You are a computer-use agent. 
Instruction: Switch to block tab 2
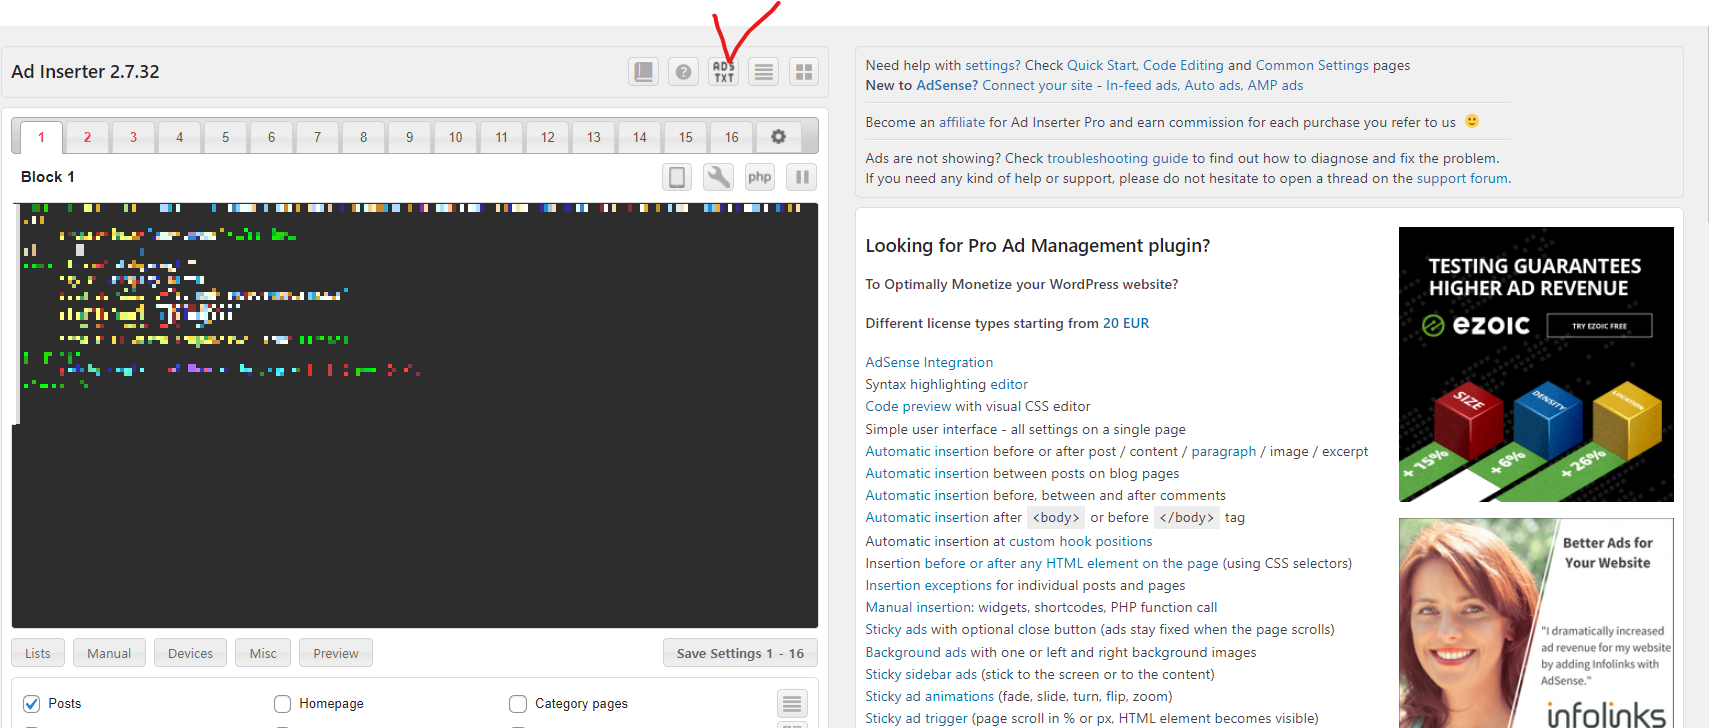87,137
